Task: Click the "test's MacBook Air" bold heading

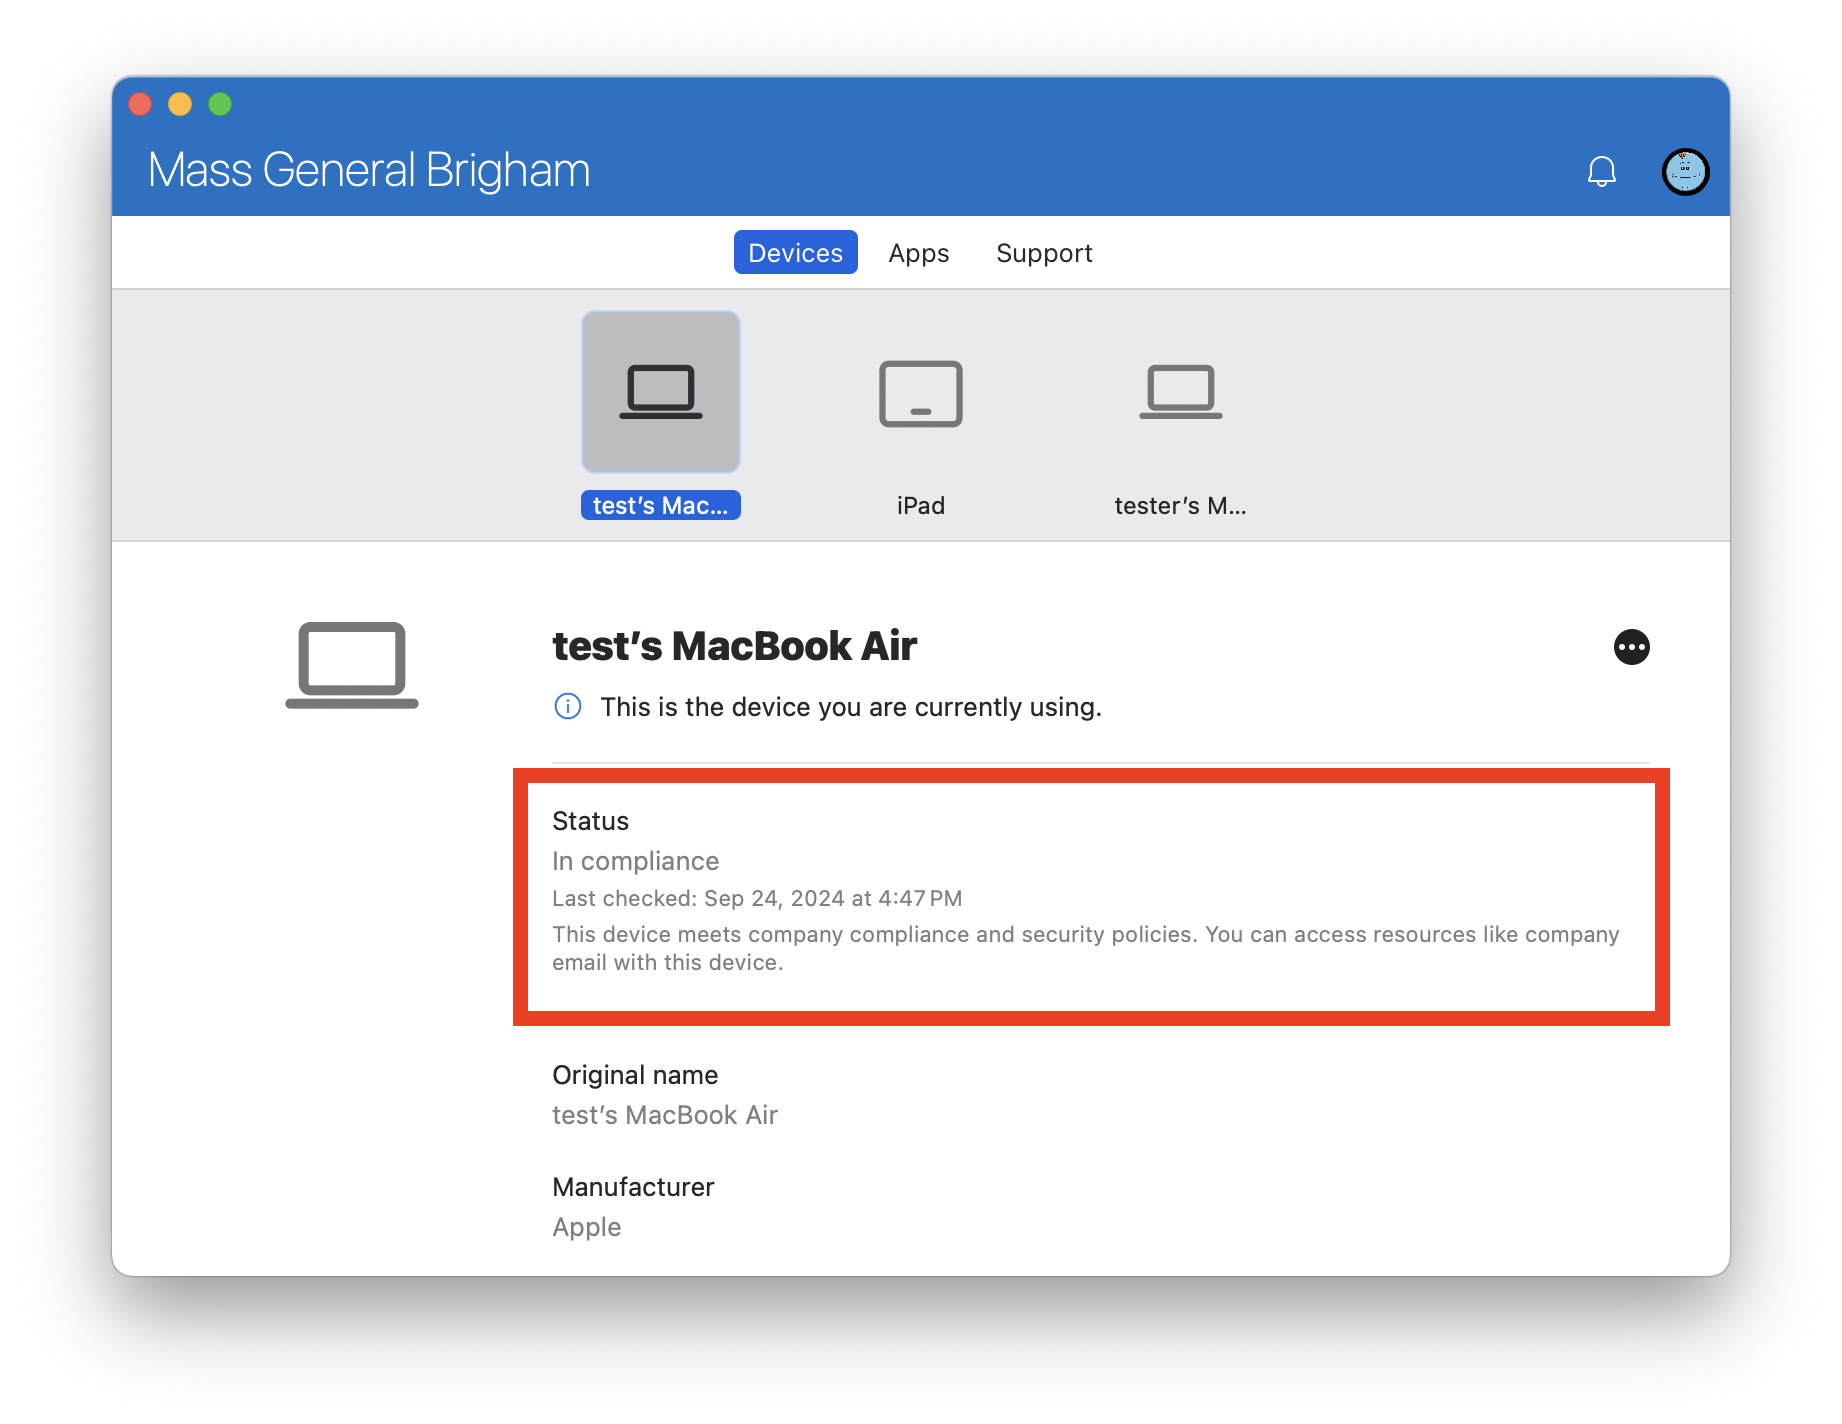Action: click(x=734, y=647)
